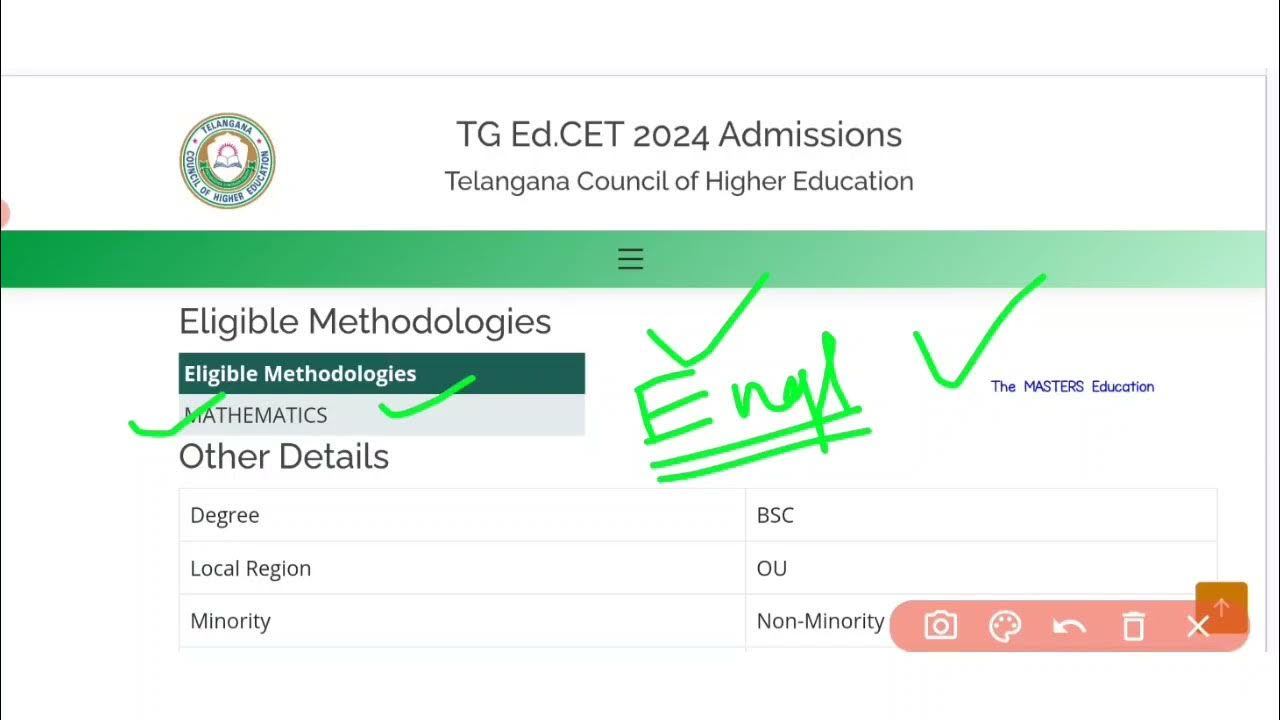Select the OU local region value

pos(772,568)
